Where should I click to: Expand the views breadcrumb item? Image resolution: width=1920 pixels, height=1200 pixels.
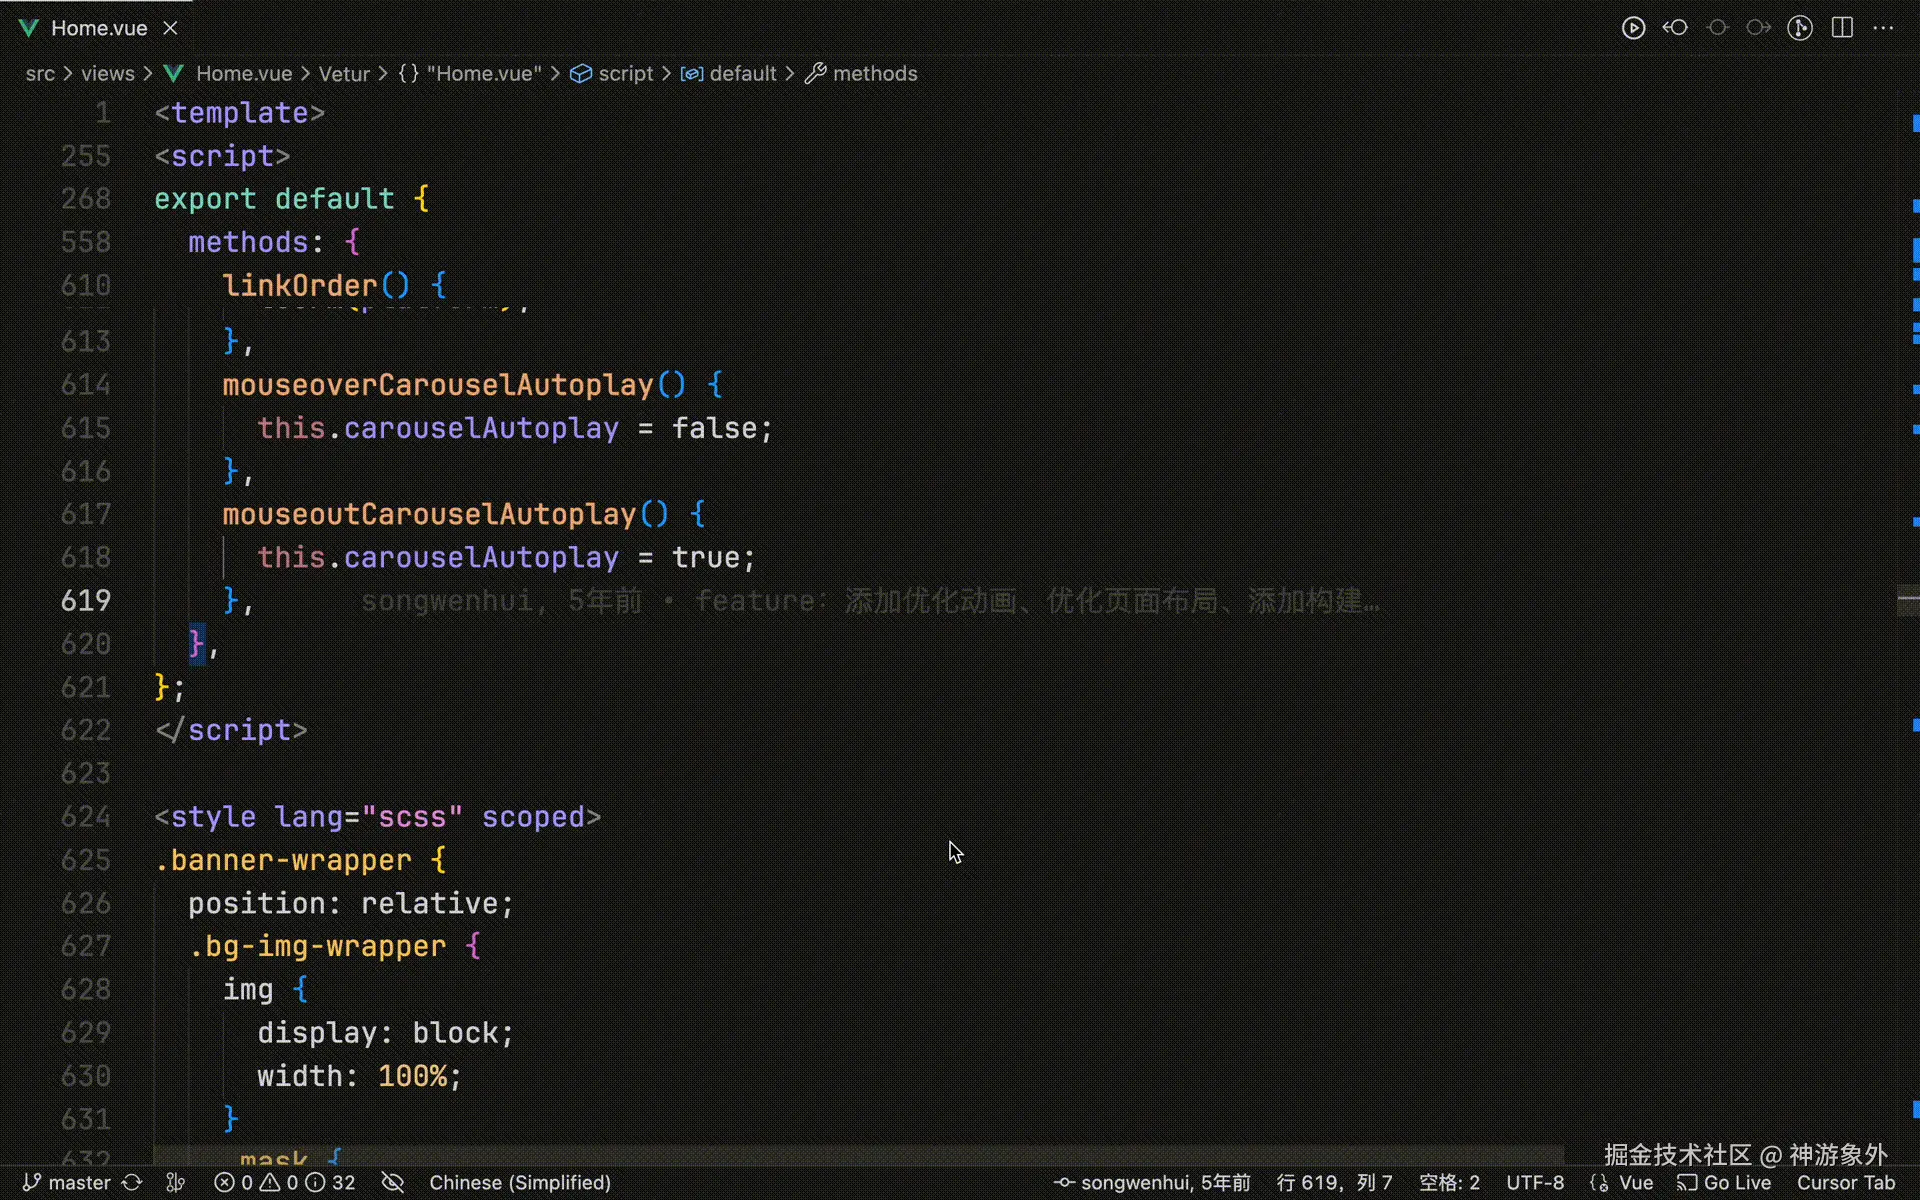[107, 73]
